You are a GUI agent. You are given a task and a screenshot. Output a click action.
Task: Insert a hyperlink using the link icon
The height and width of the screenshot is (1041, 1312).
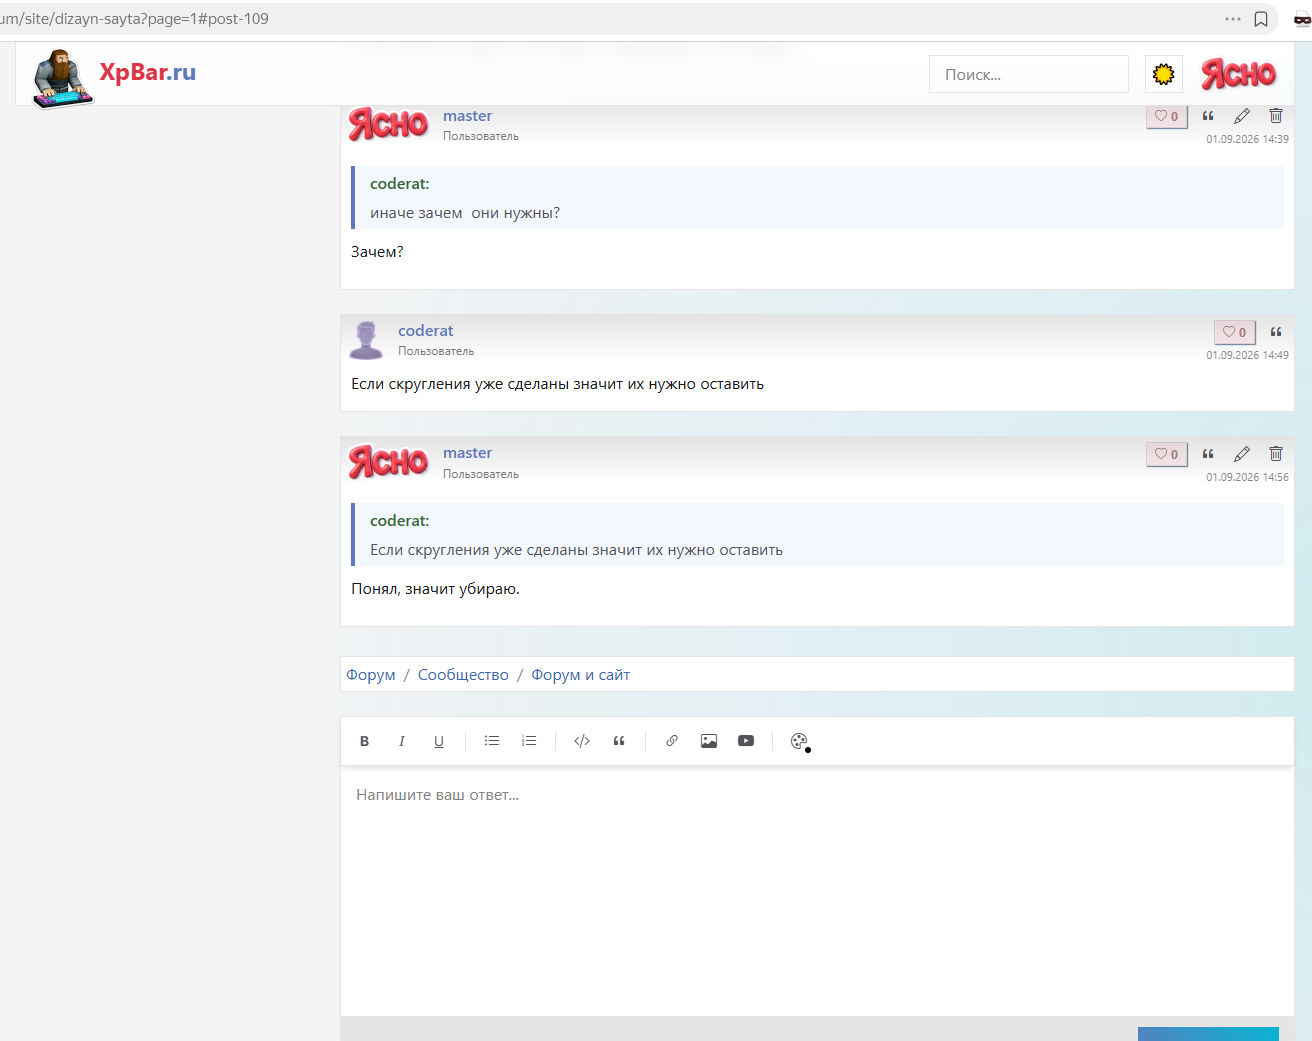coord(672,741)
